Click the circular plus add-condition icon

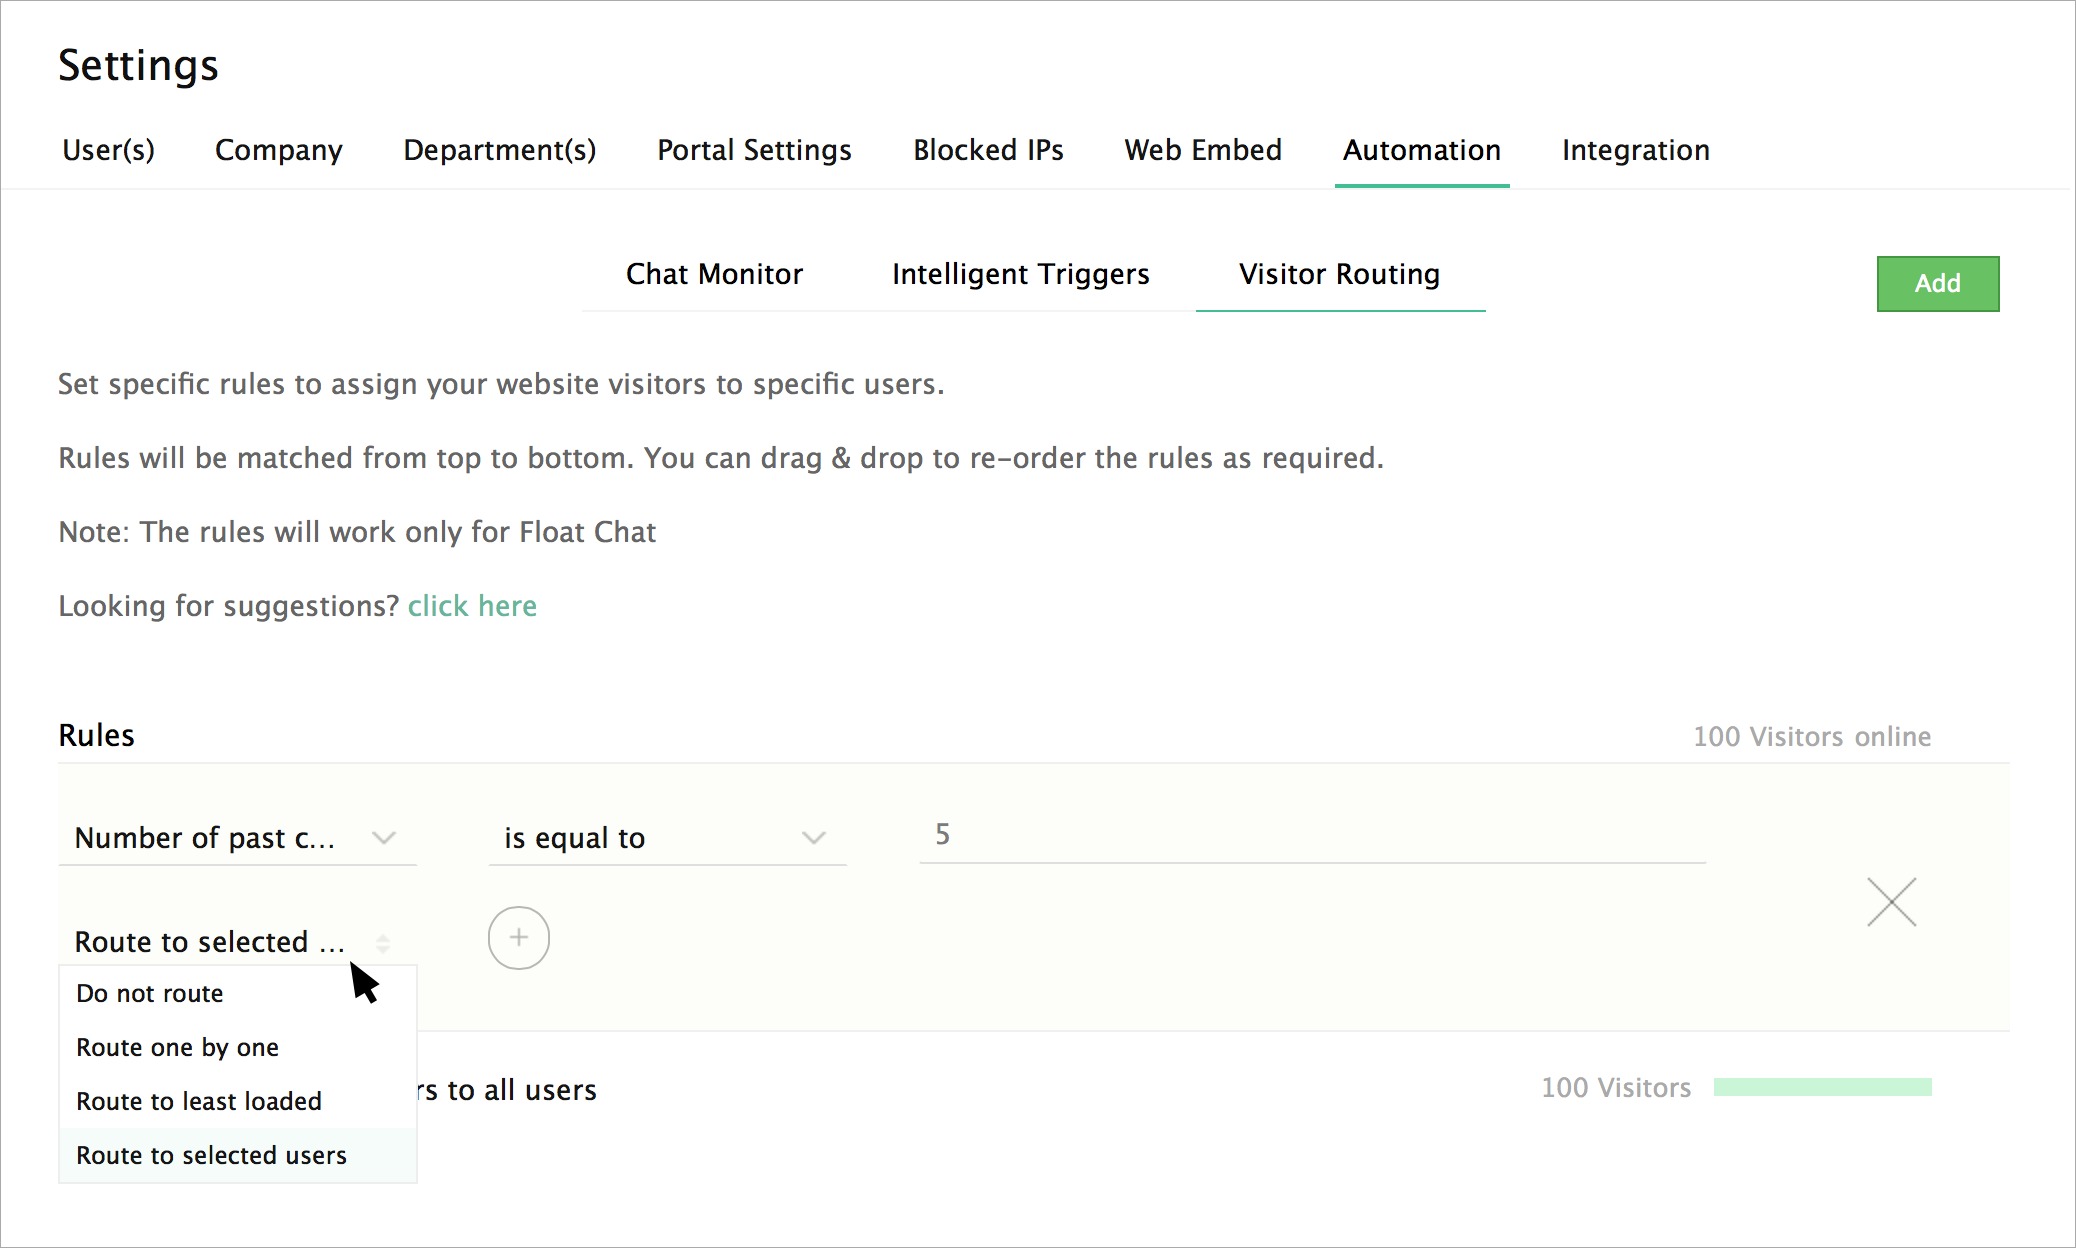tap(518, 938)
